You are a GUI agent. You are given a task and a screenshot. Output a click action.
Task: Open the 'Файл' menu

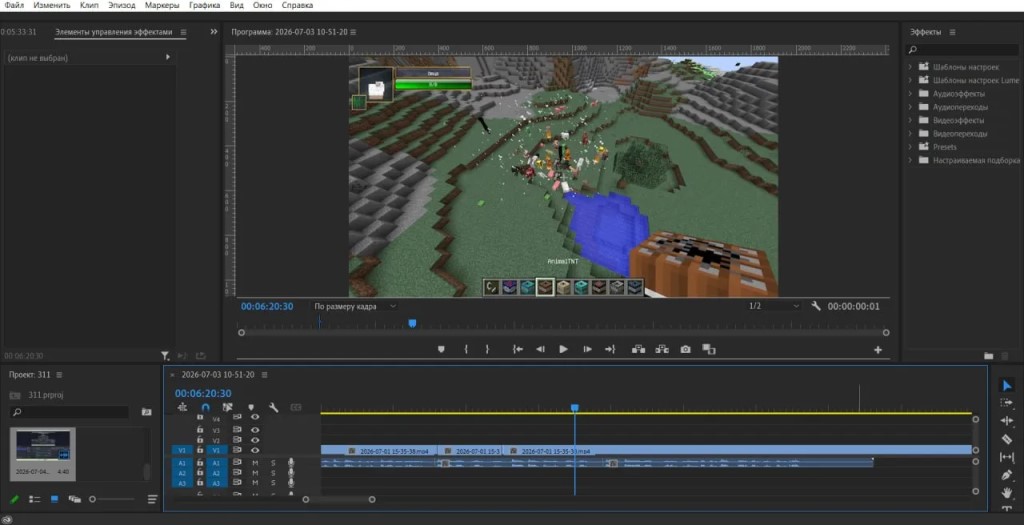[x=14, y=5]
